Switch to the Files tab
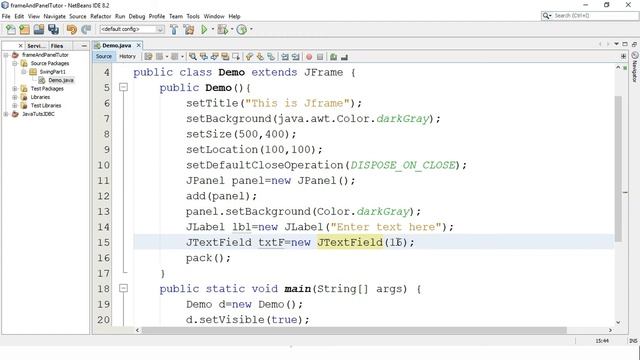The image size is (640, 360). point(57,46)
